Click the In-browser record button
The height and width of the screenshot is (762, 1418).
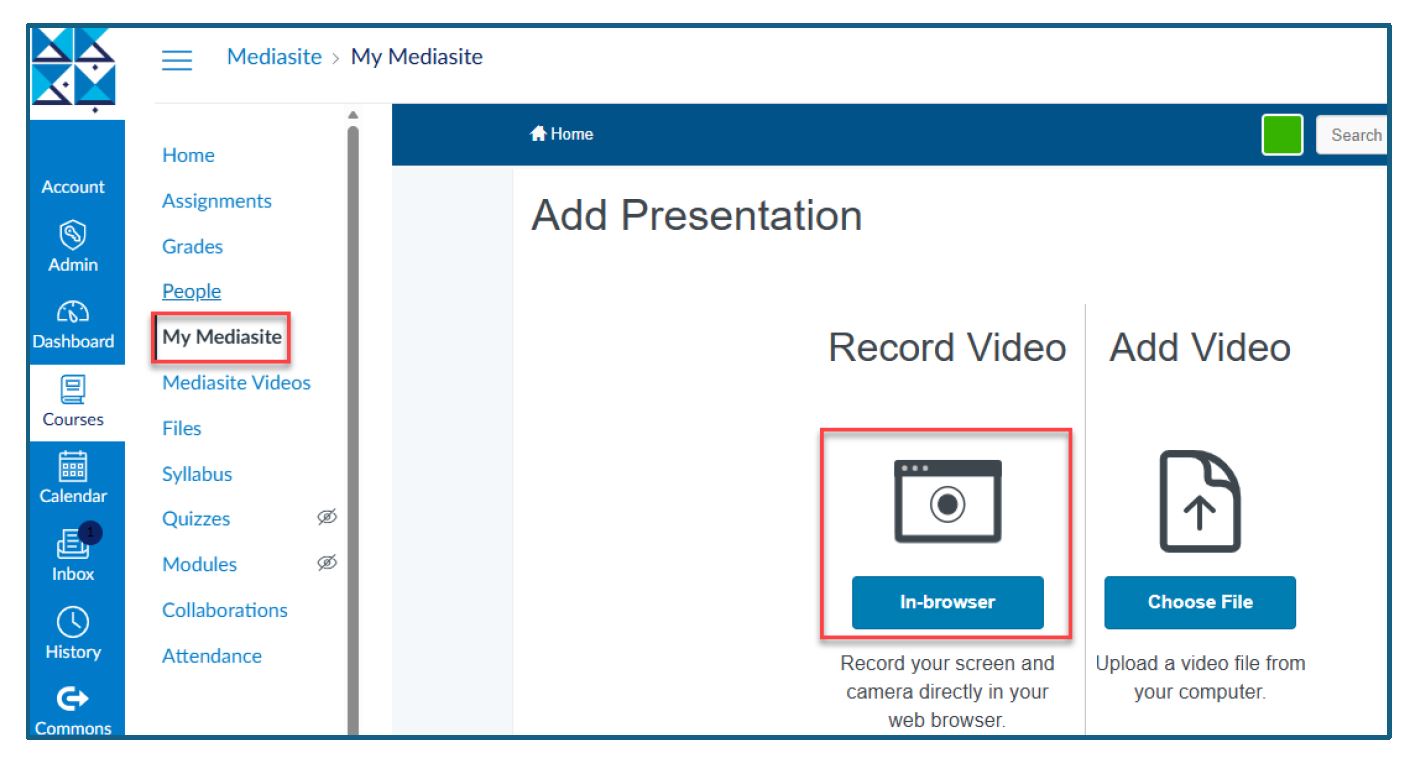[947, 603]
